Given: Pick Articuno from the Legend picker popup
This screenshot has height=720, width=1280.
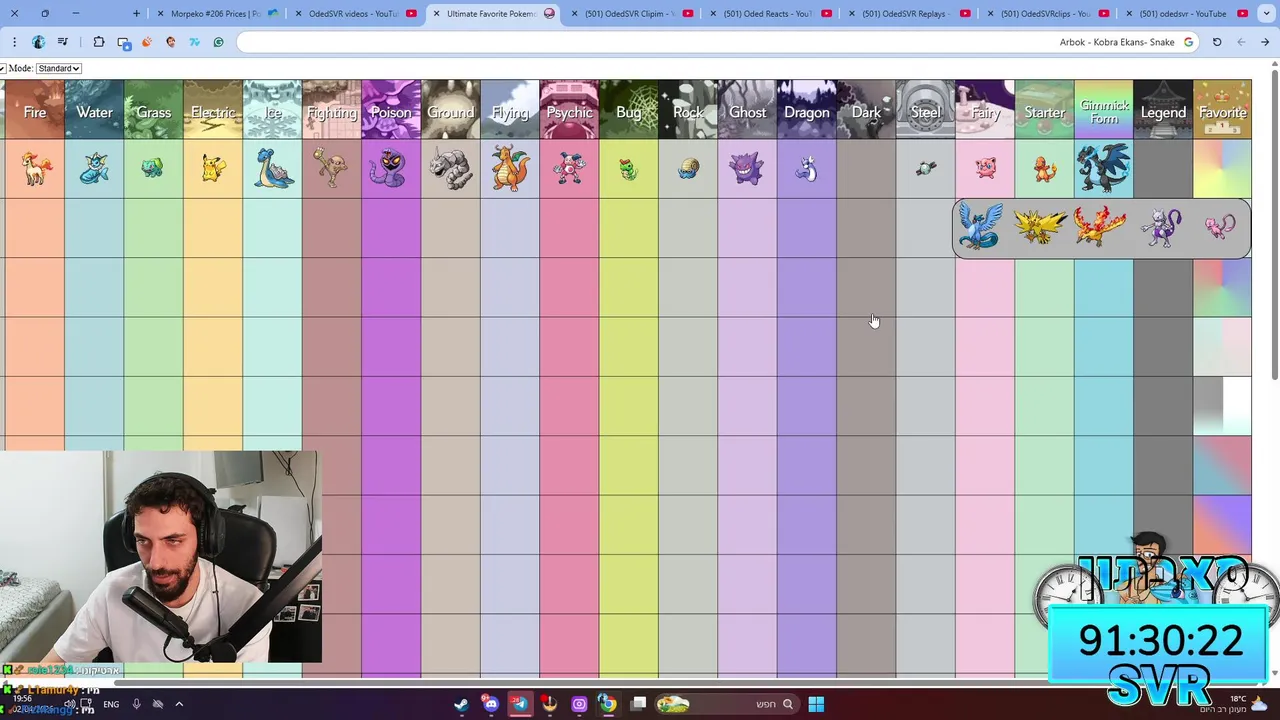Looking at the screenshot, I should [x=980, y=226].
